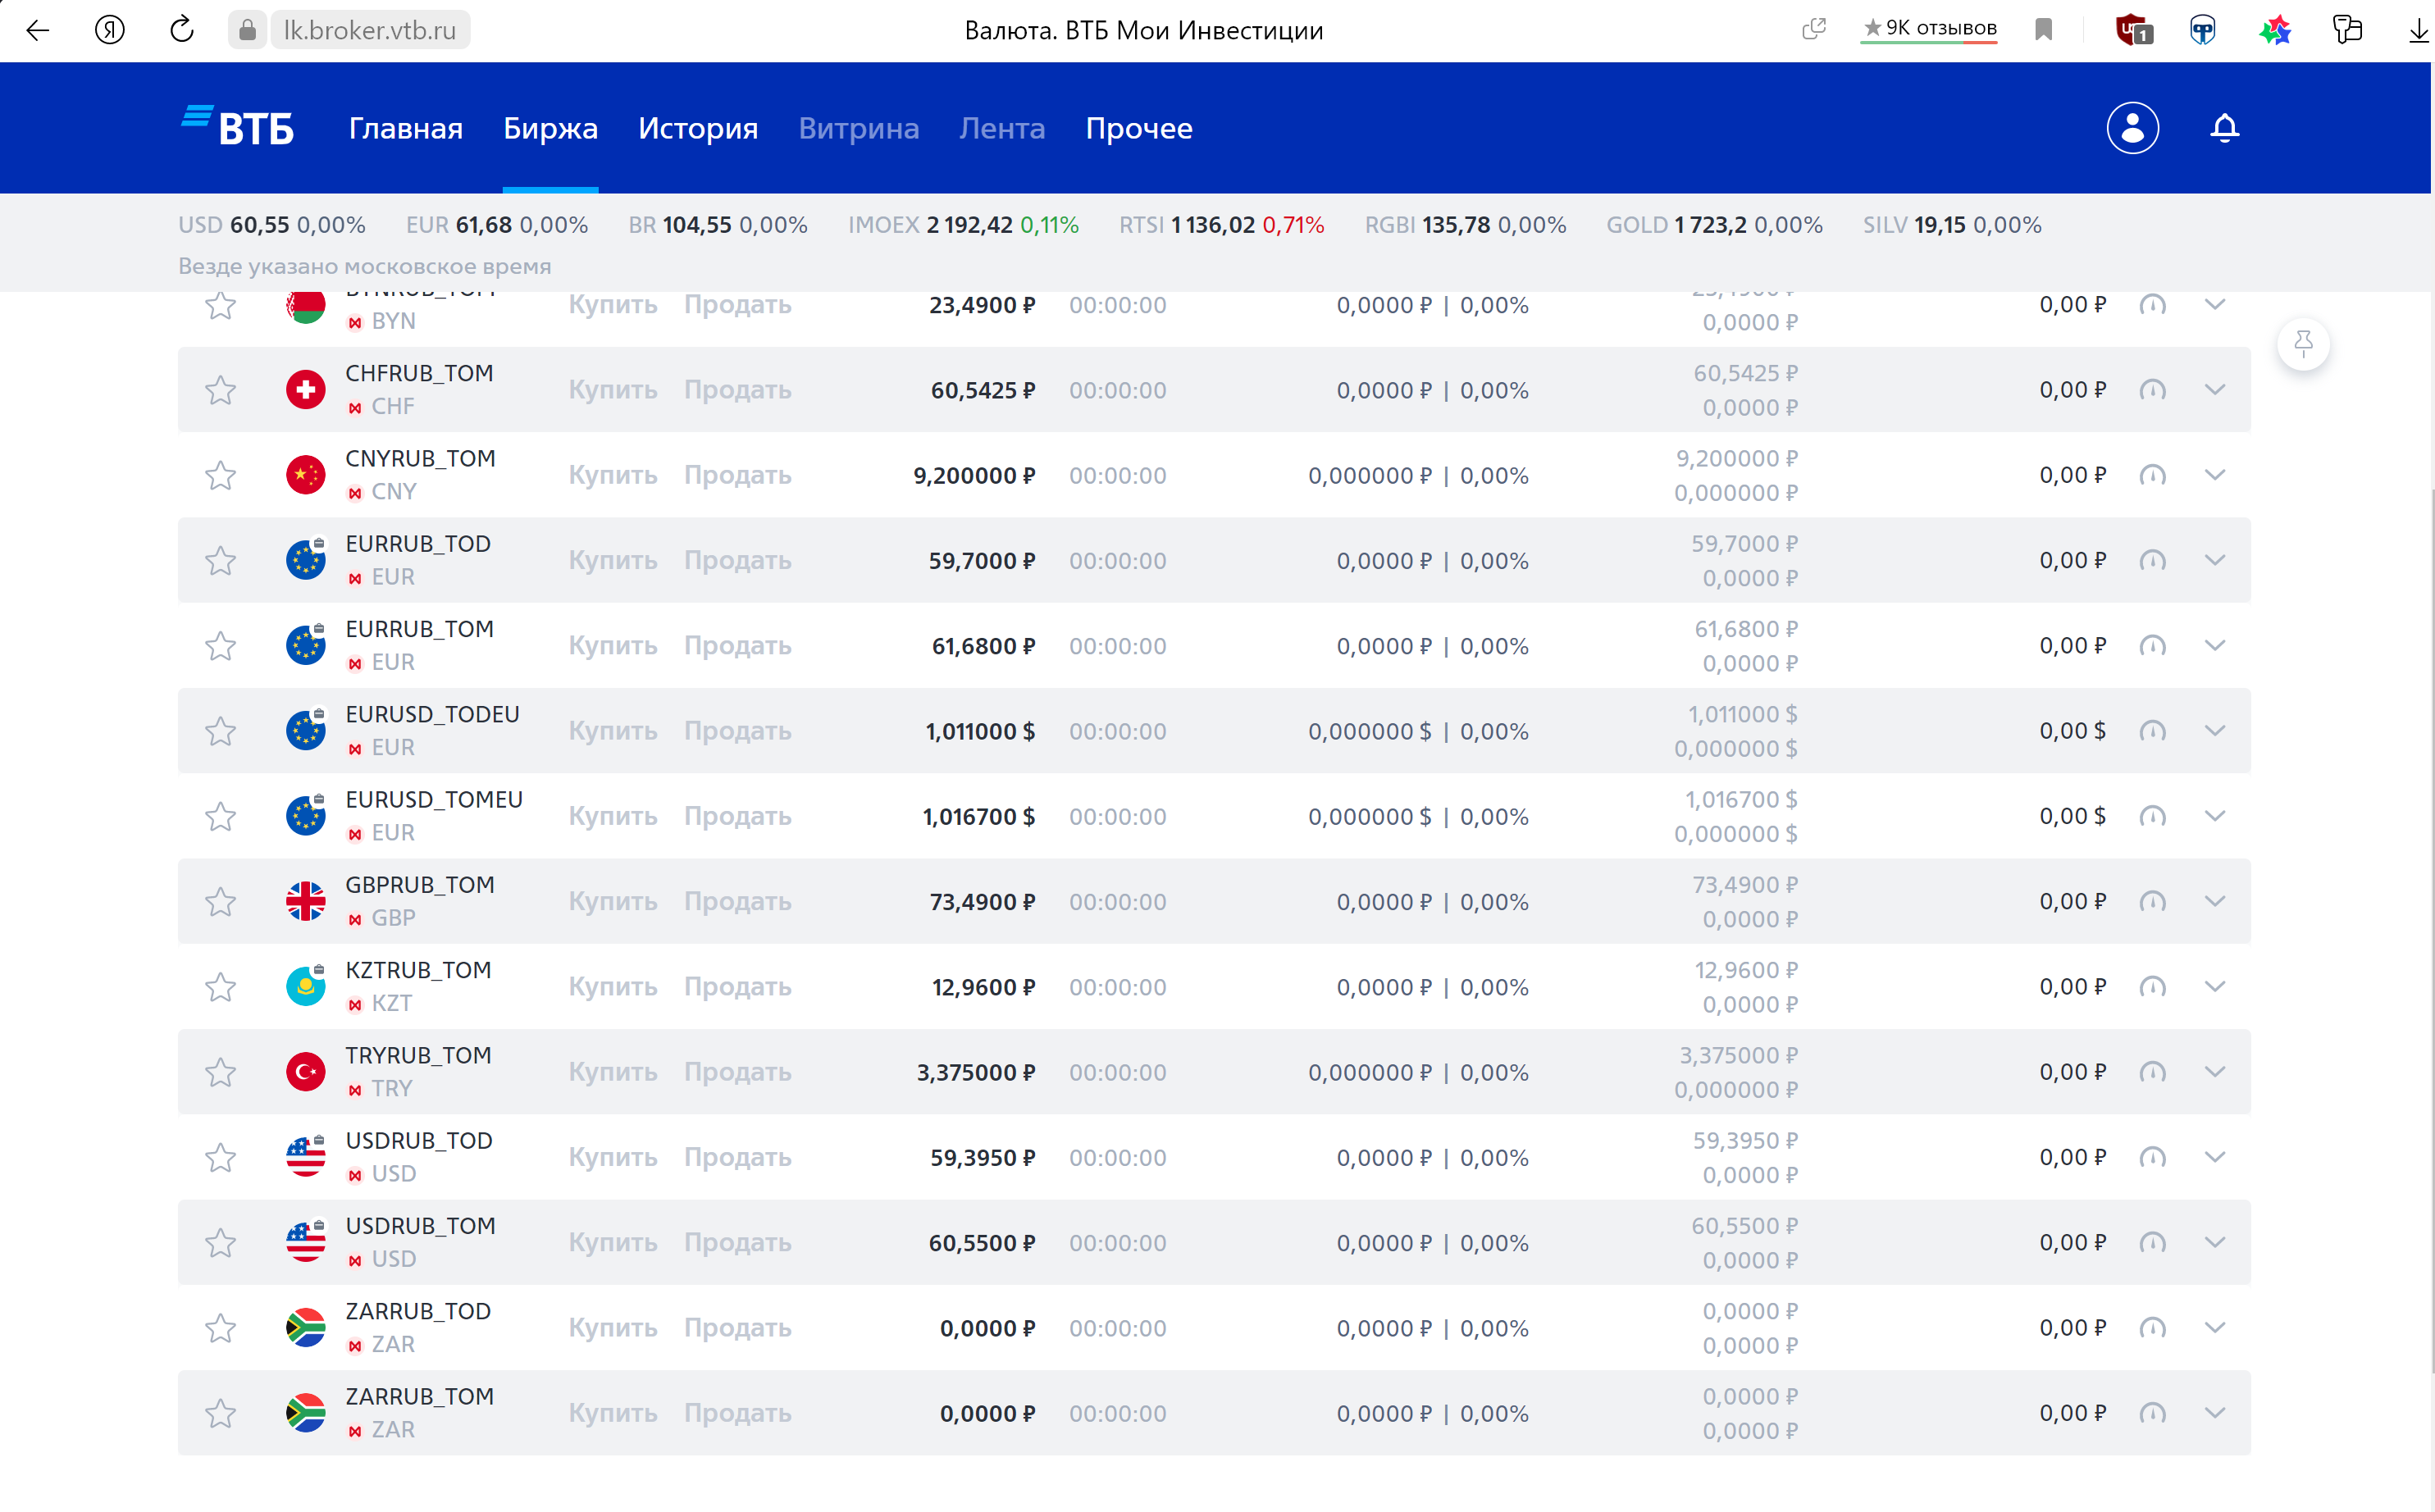The image size is (2435, 1512).
Task: Click the ZARRUB_TOD South Africa flag icon
Action: (x=305, y=1327)
